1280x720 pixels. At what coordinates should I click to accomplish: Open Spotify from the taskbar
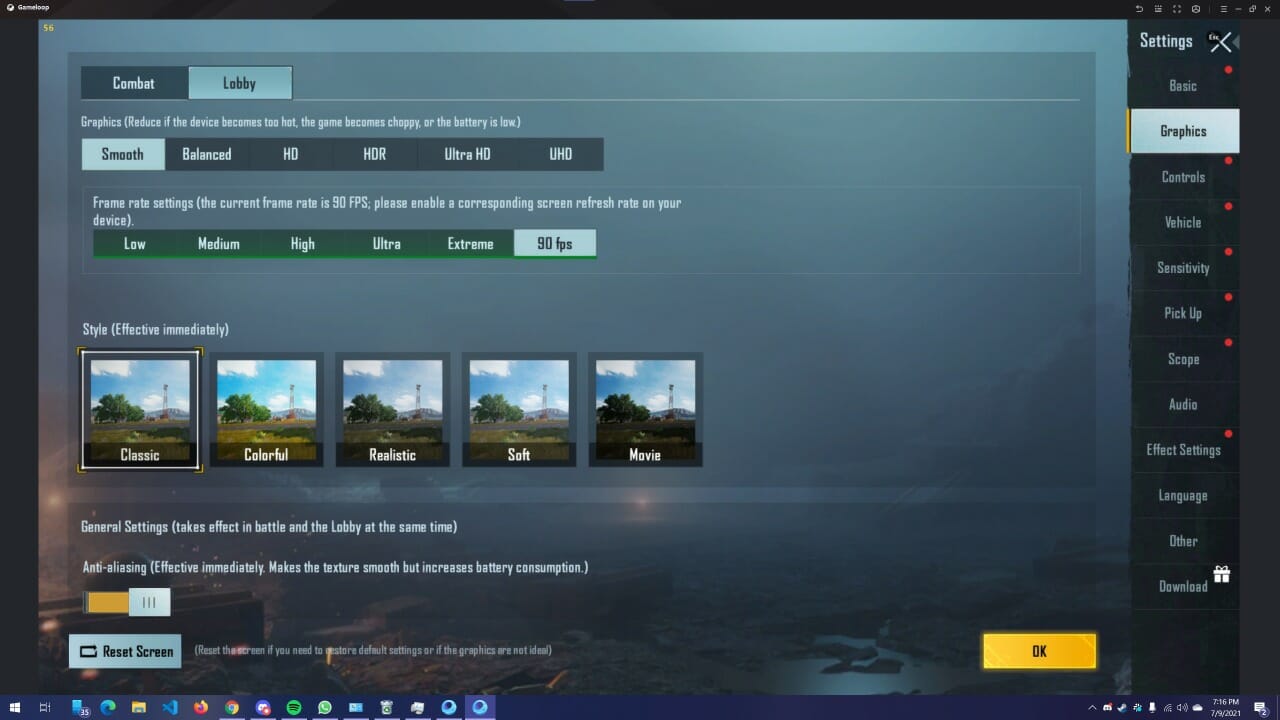[294, 707]
